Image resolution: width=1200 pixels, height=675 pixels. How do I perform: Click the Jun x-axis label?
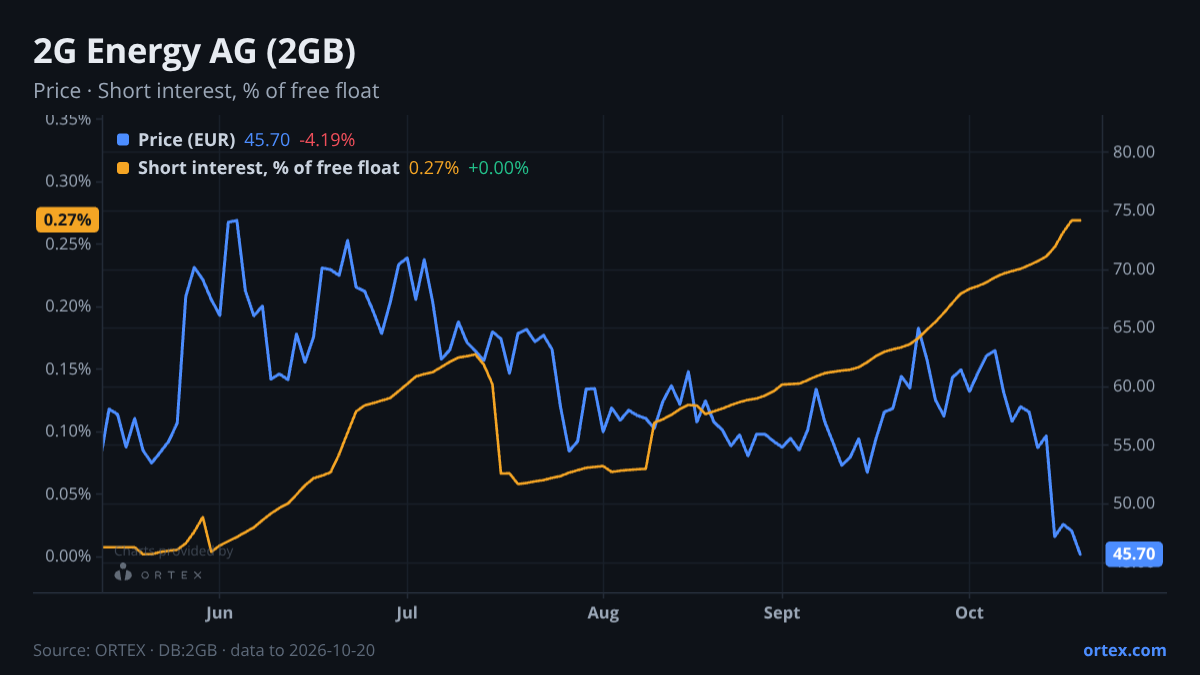tap(219, 612)
